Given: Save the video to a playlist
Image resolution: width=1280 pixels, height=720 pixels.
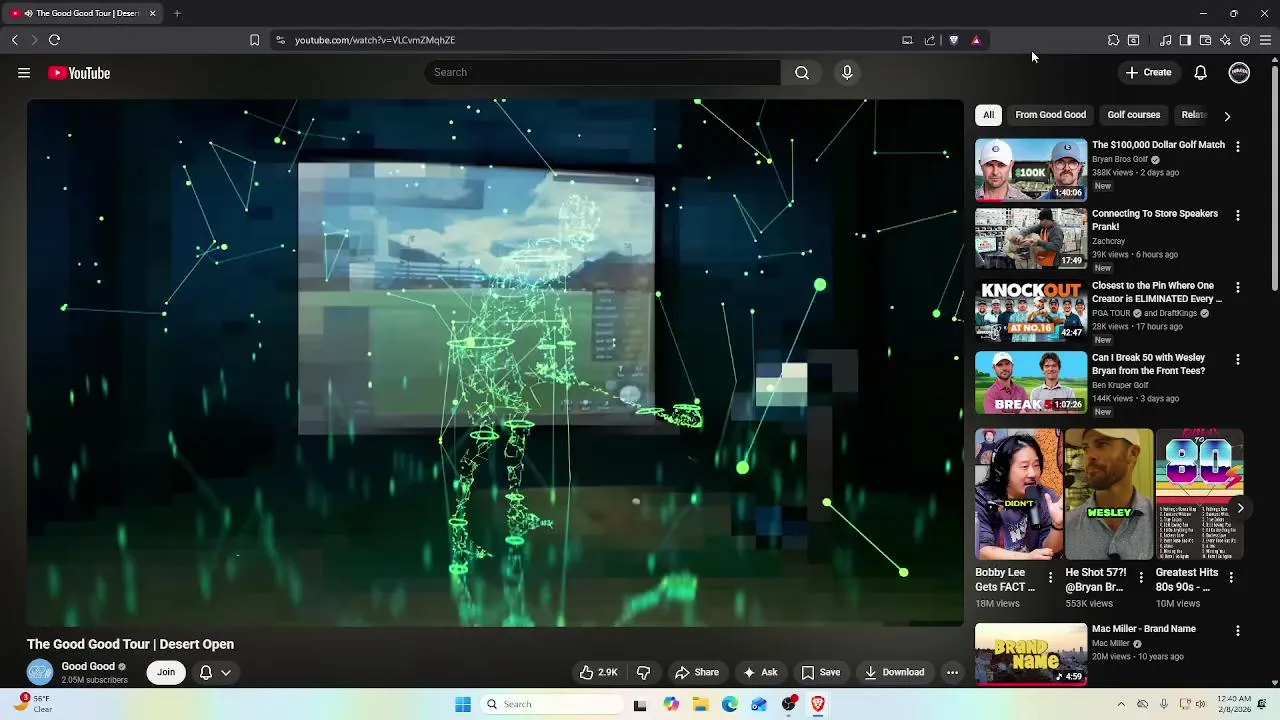Looking at the screenshot, I should tap(821, 672).
